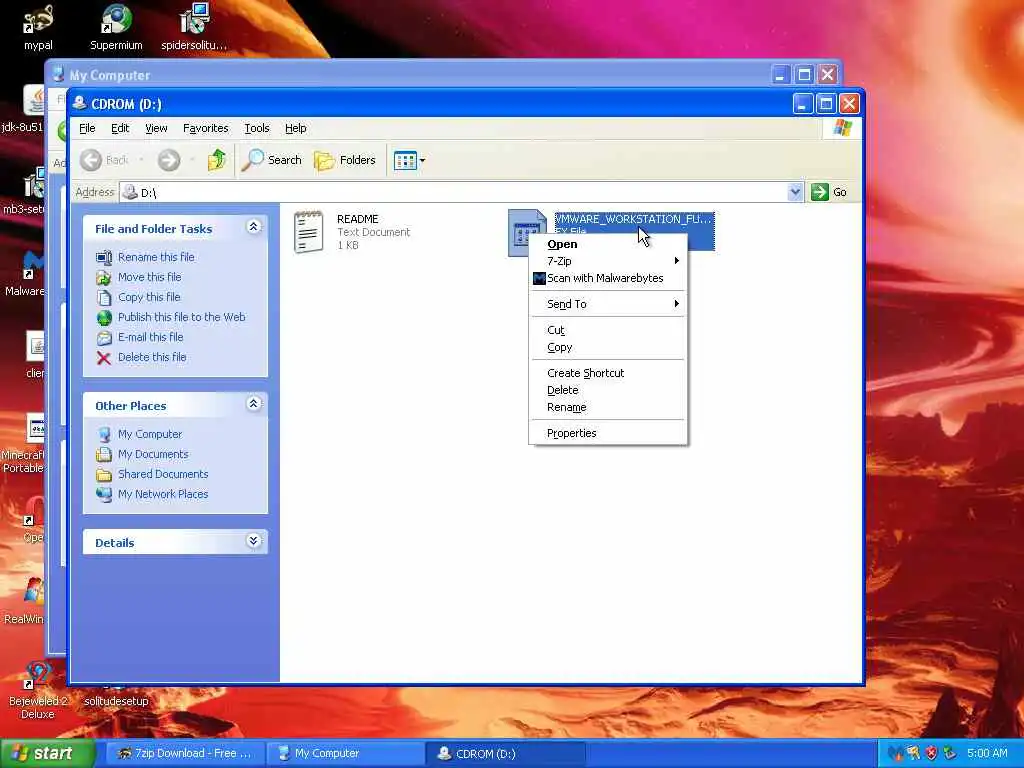Go up one folder level
Screen dimensions: 1024x768
tap(217, 160)
